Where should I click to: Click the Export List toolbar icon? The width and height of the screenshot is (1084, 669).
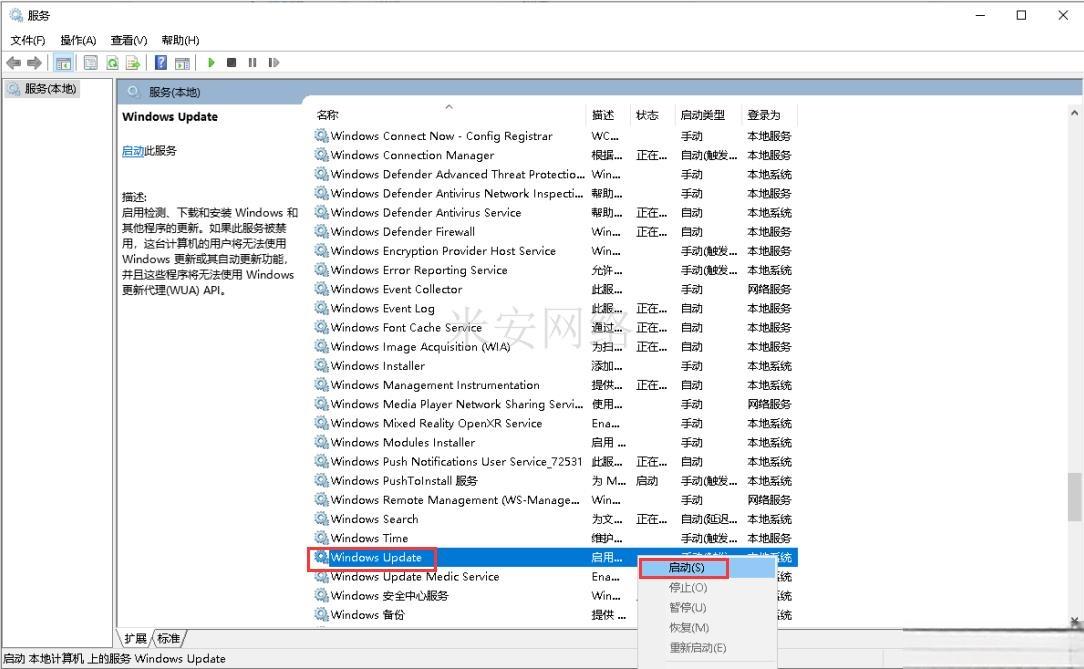pos(133,63)
